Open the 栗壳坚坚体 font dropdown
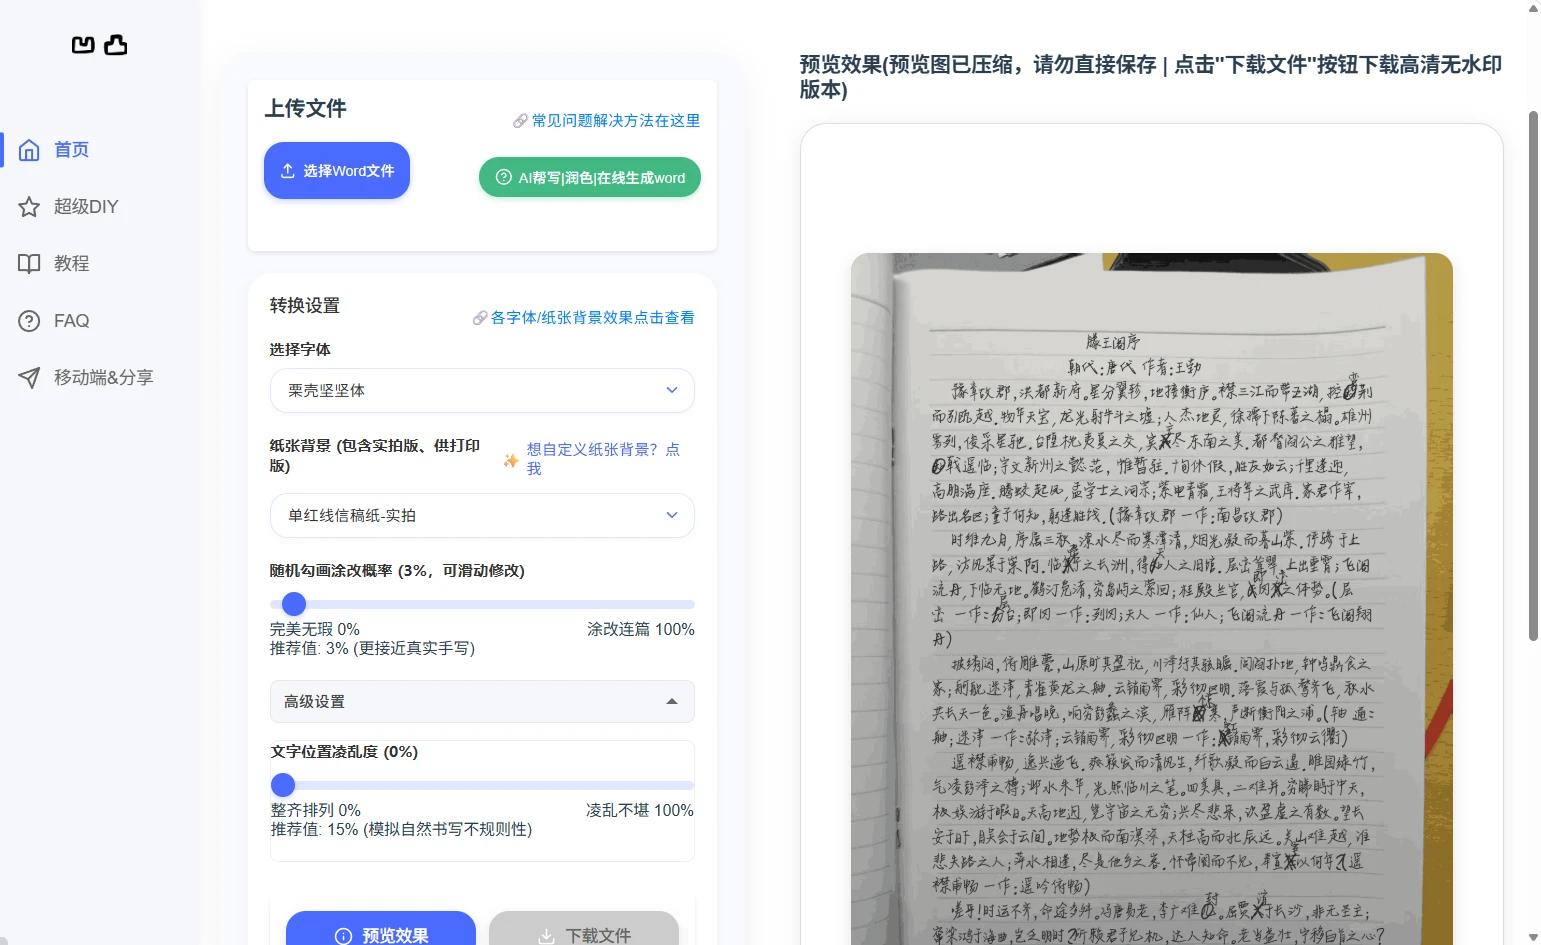This screenshot has width=1541, height=945. (x=481, y=391)
